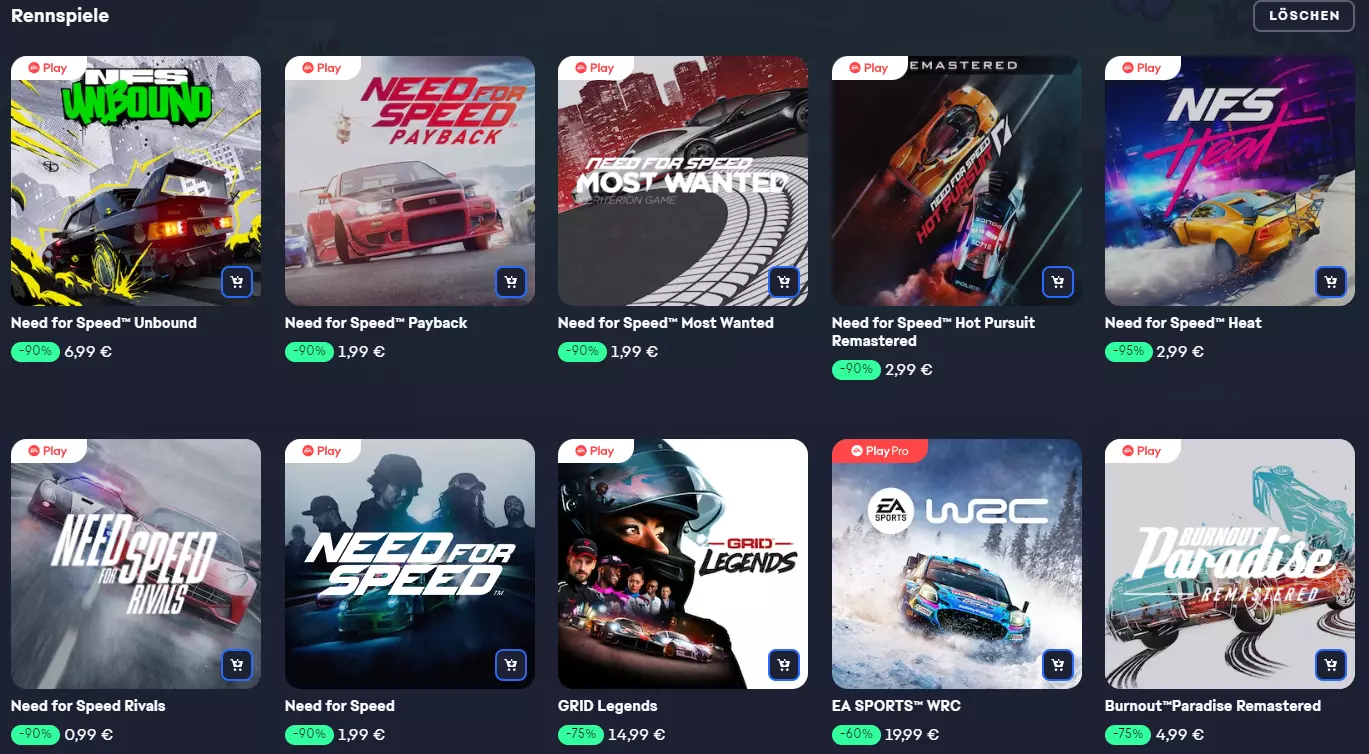The image size is (1369, 754).
Task: Open the GRID Legends cover thumbnail
Action: (x=683, y=564)
